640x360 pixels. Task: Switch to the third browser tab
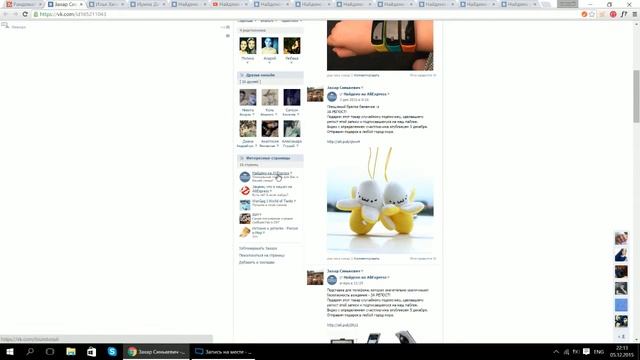(x=106, y=4)
